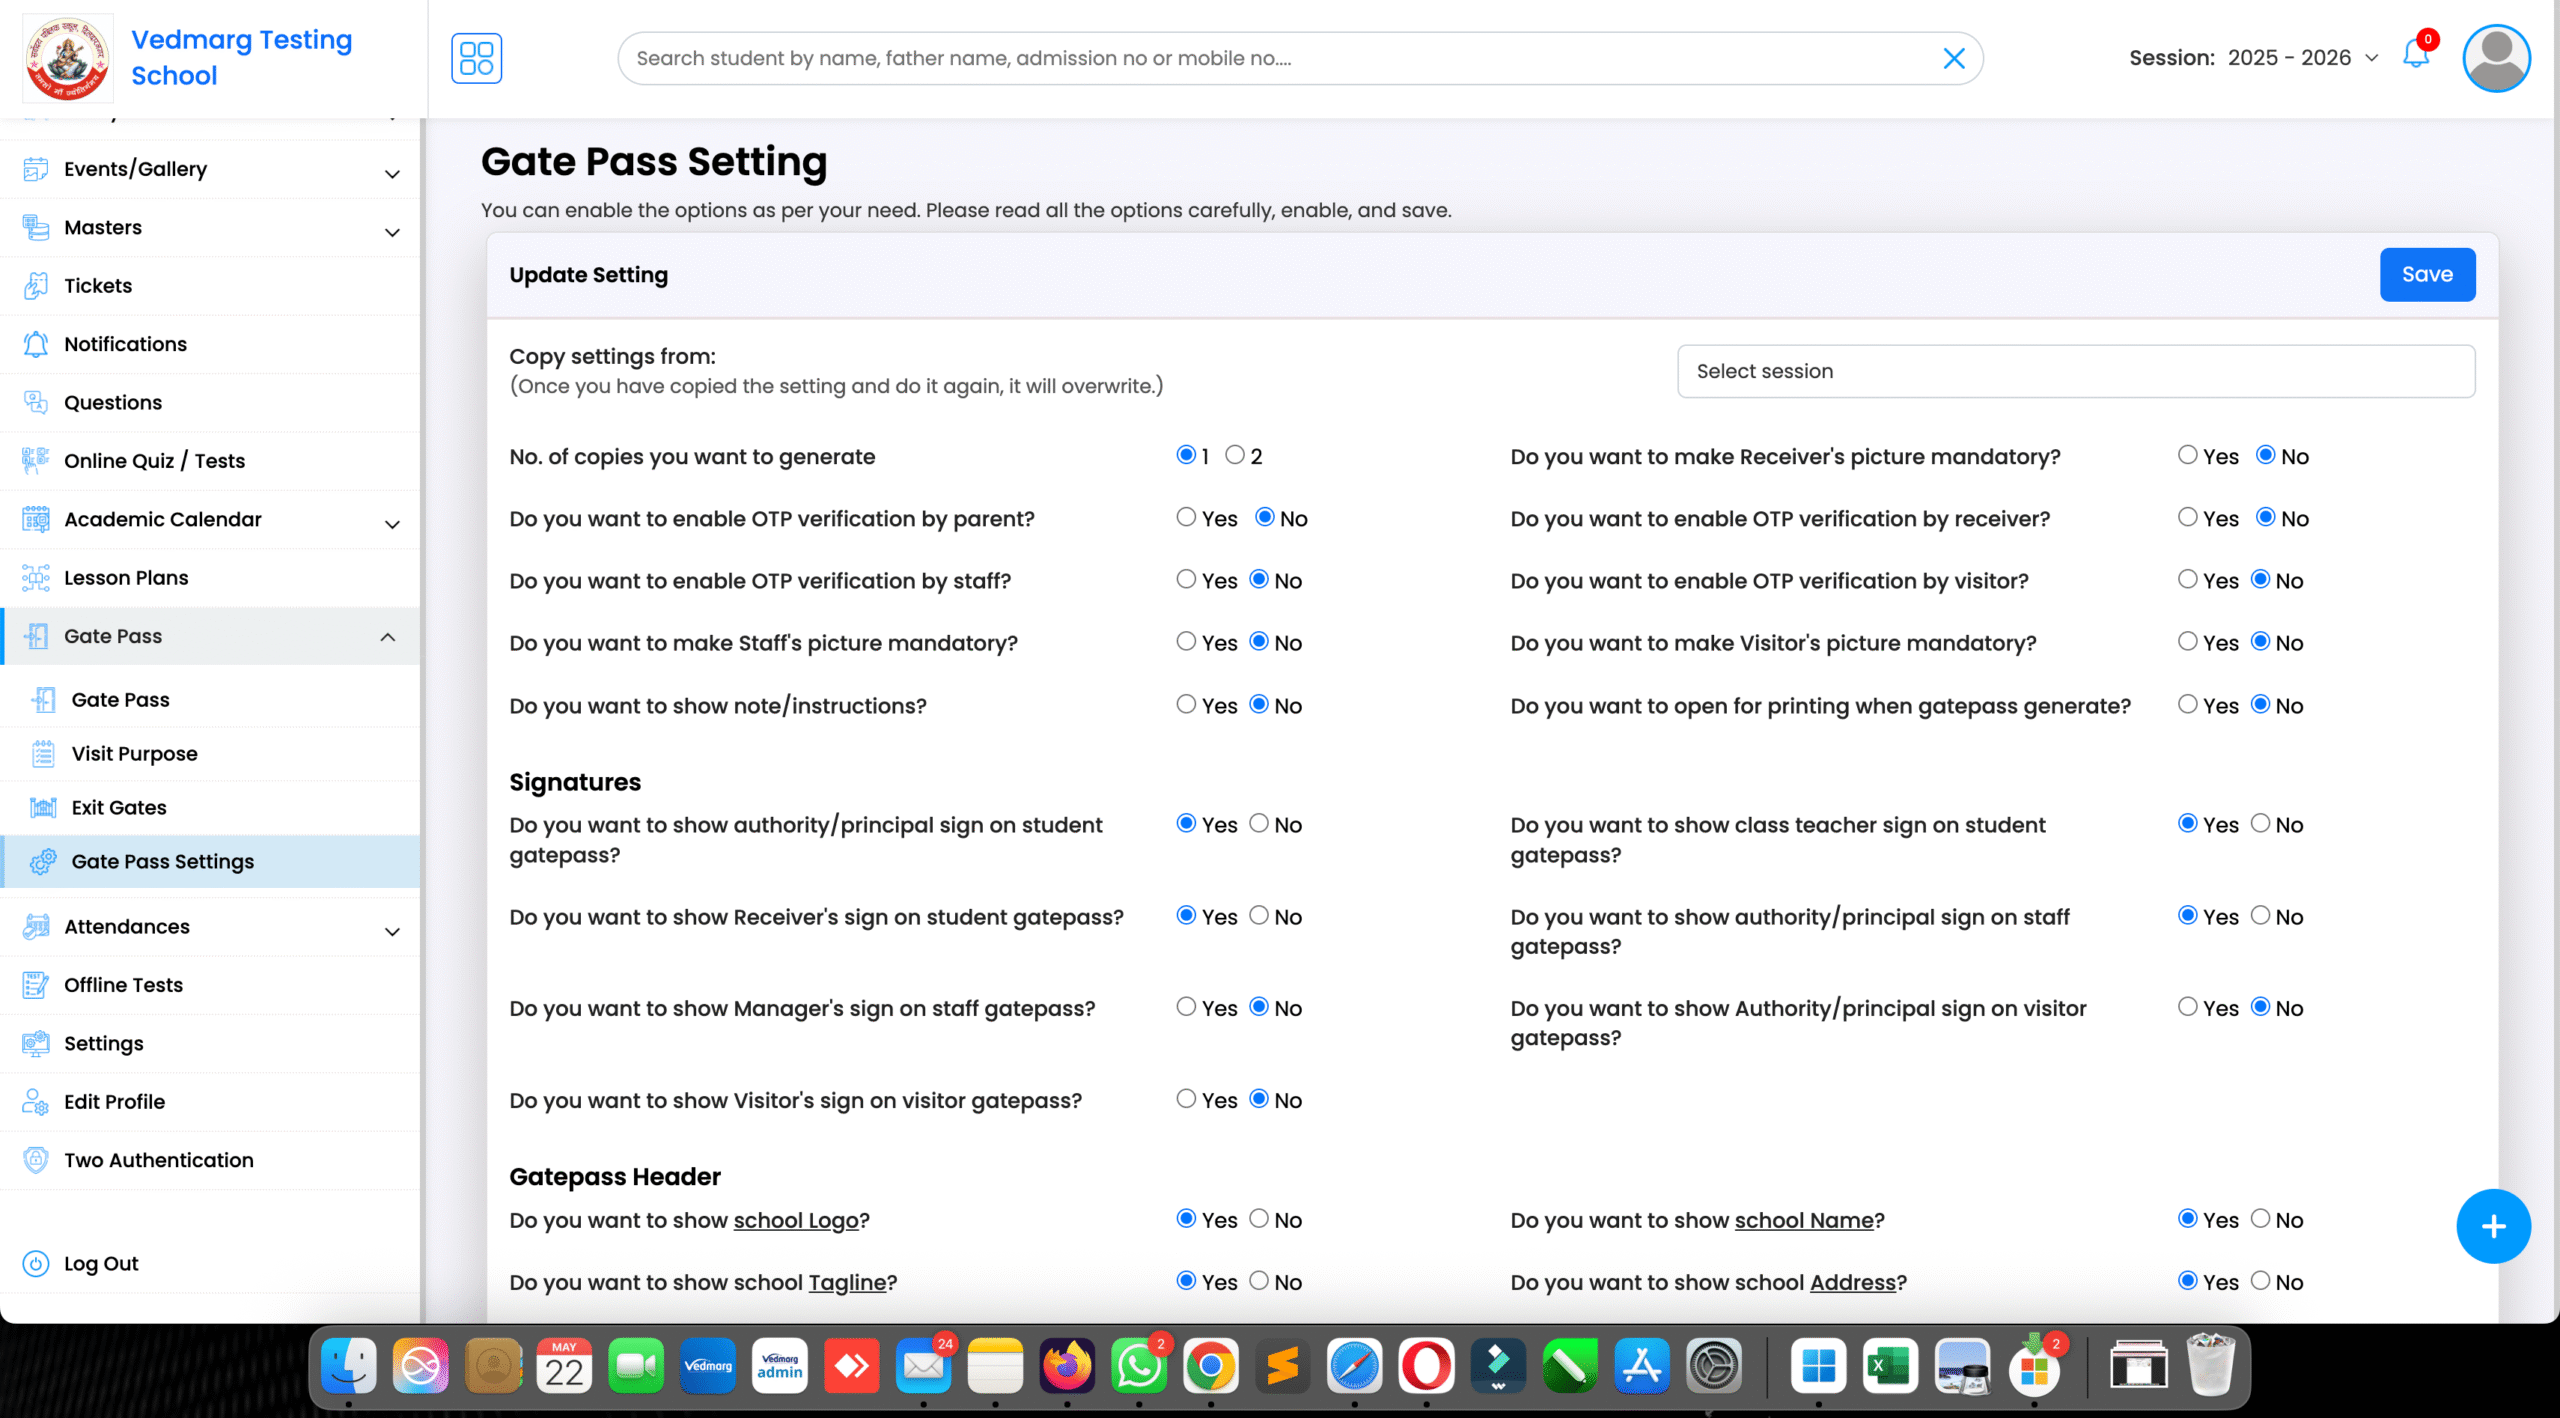The width and height of the screenshot is (2560, 1418).
Task: Clear the search with the X icon
Action: pos(1954,58)
